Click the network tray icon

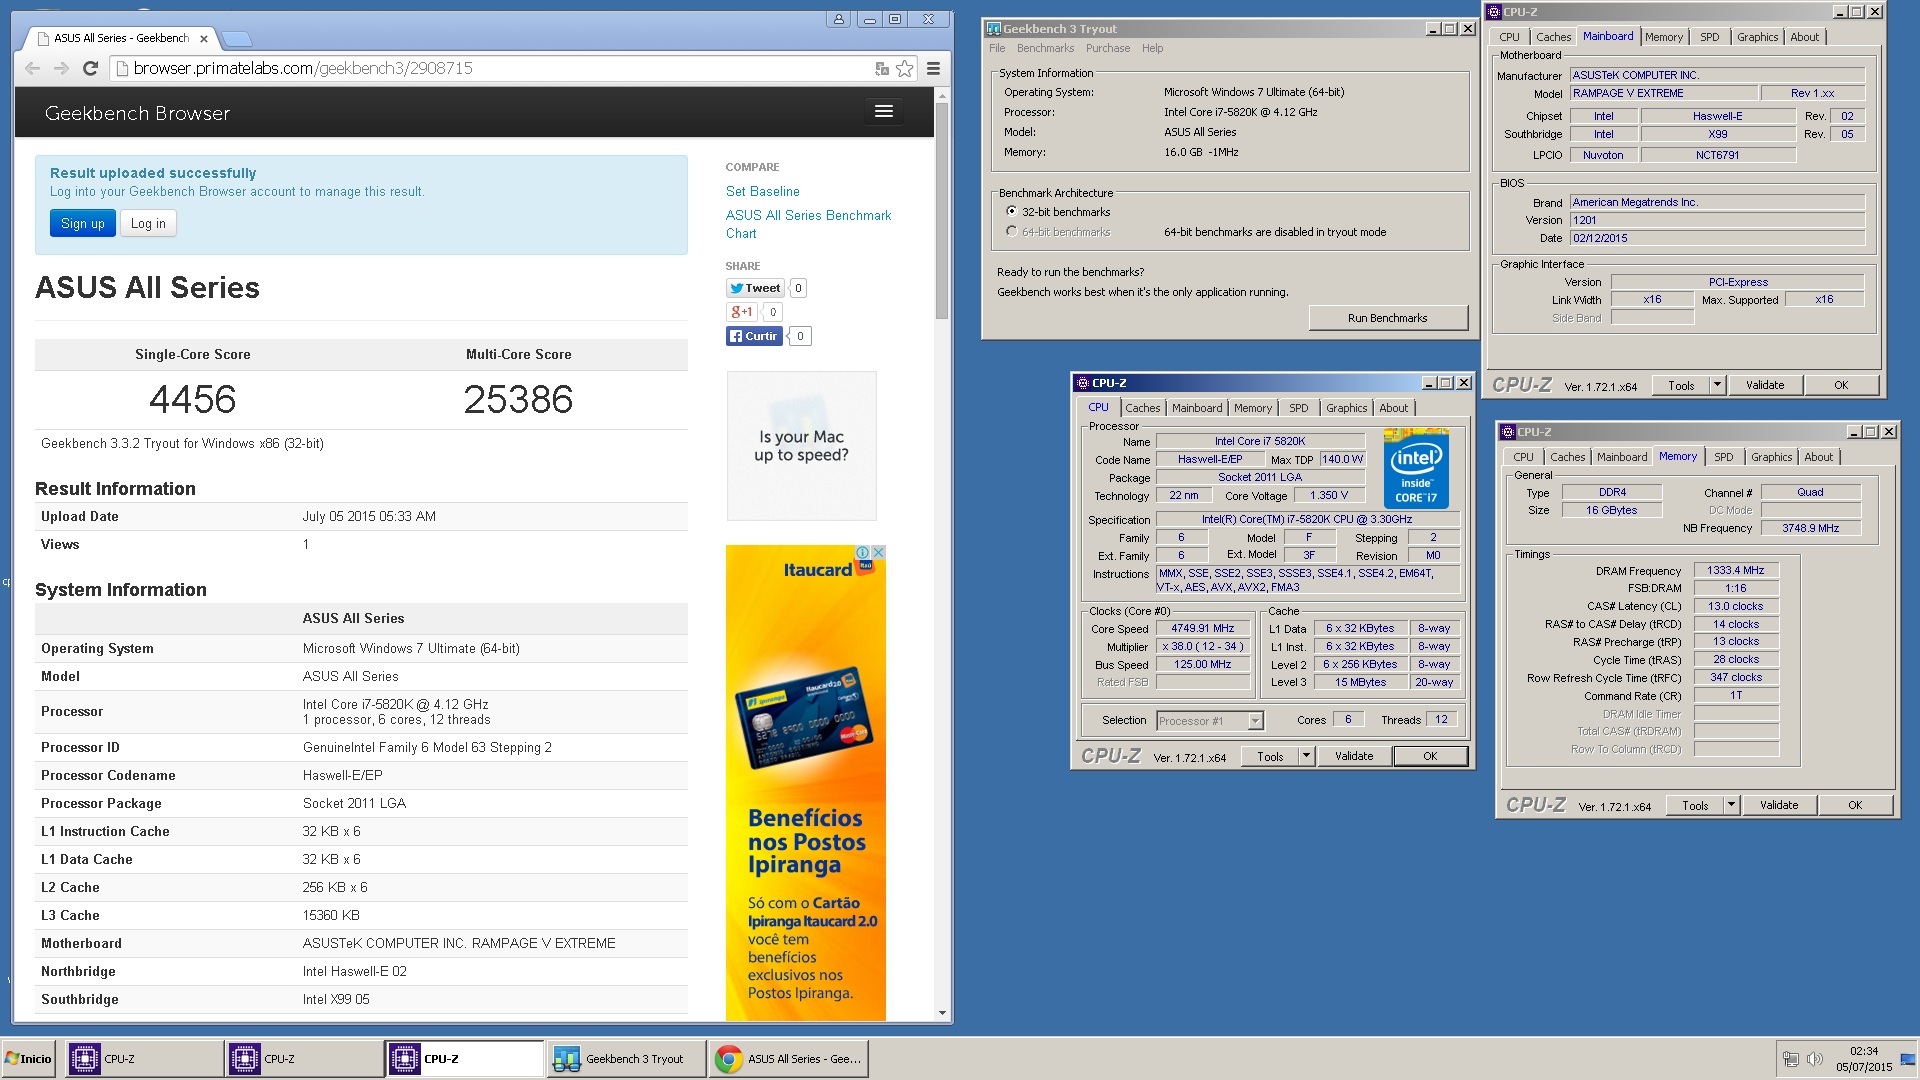click(1790, 1059)
